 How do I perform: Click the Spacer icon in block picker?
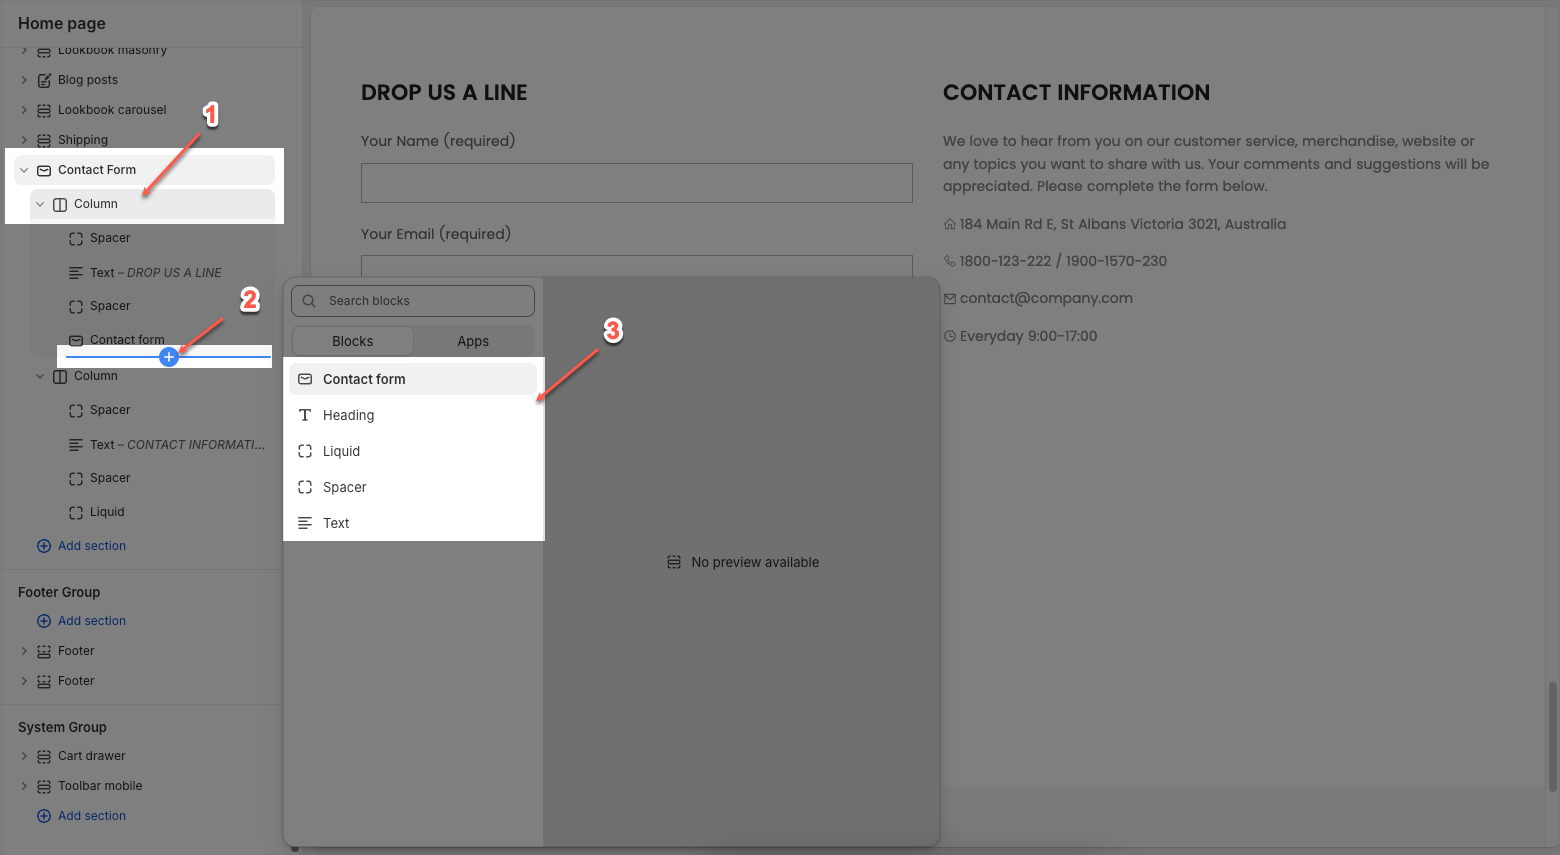[305, 487]
